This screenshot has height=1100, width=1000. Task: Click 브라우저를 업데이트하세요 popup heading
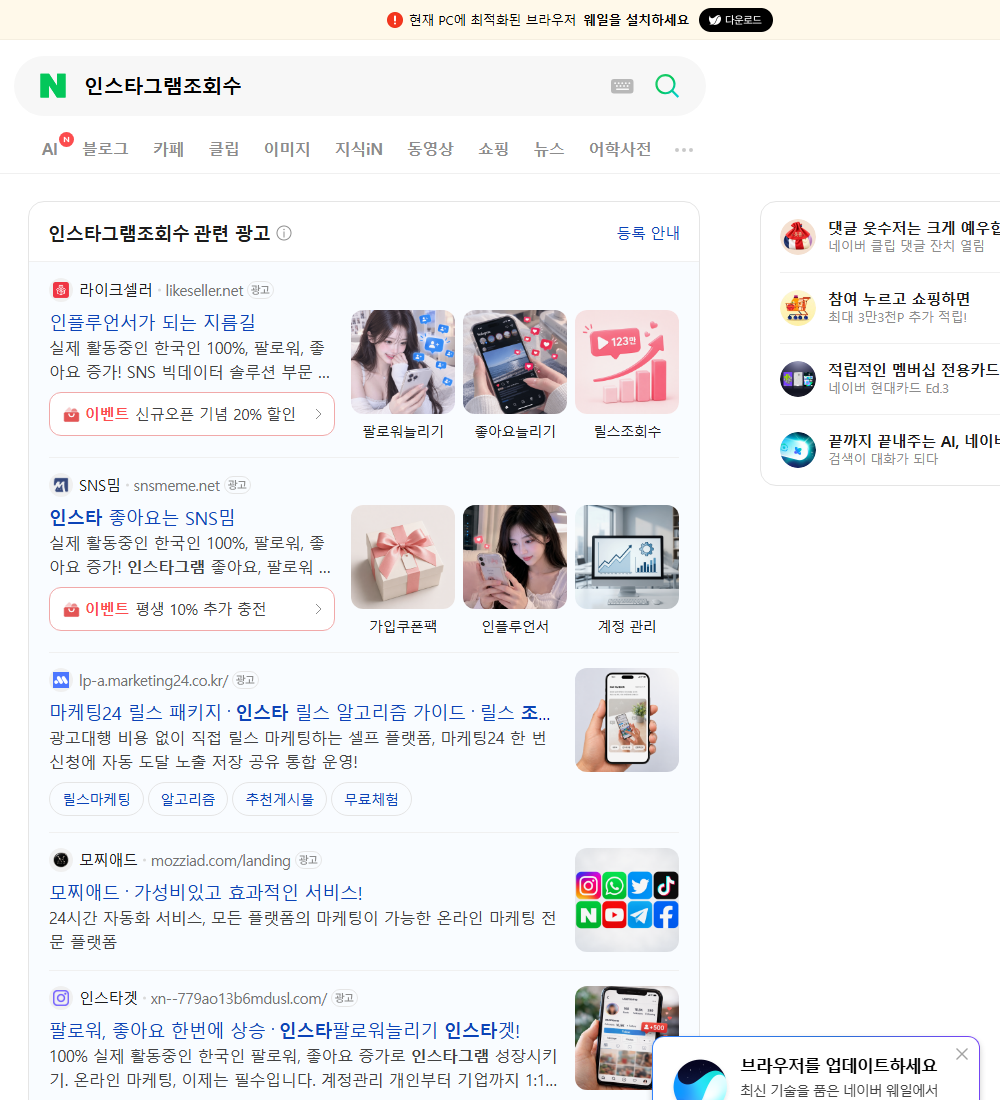(839, 1065)
